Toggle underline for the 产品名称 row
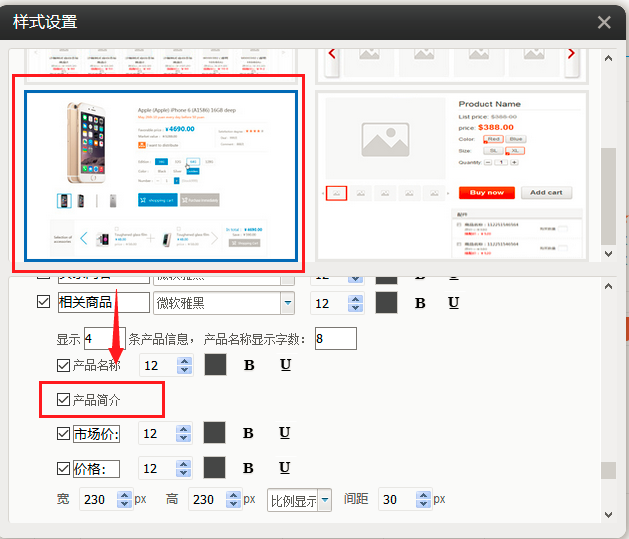Screen dimensions: 629x539 (285, 365)
